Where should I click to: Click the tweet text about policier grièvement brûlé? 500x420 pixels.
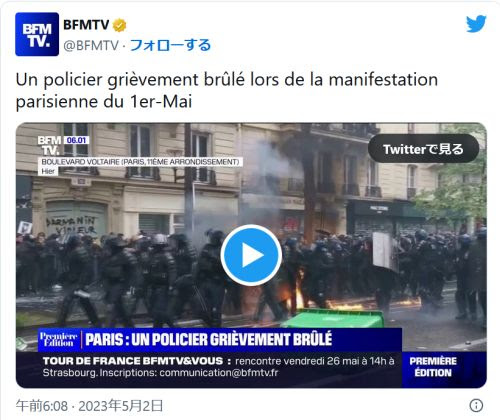click(227, 91)
